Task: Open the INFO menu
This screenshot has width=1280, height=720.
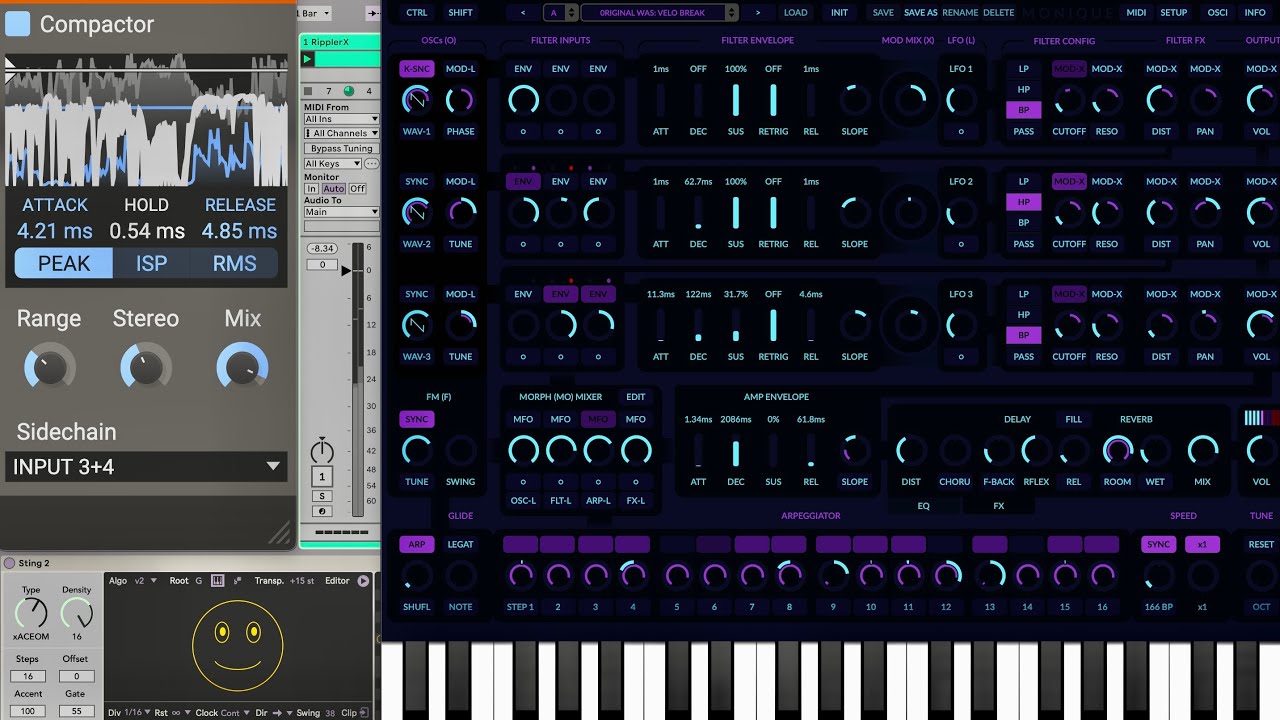Action: point(1255,12)
